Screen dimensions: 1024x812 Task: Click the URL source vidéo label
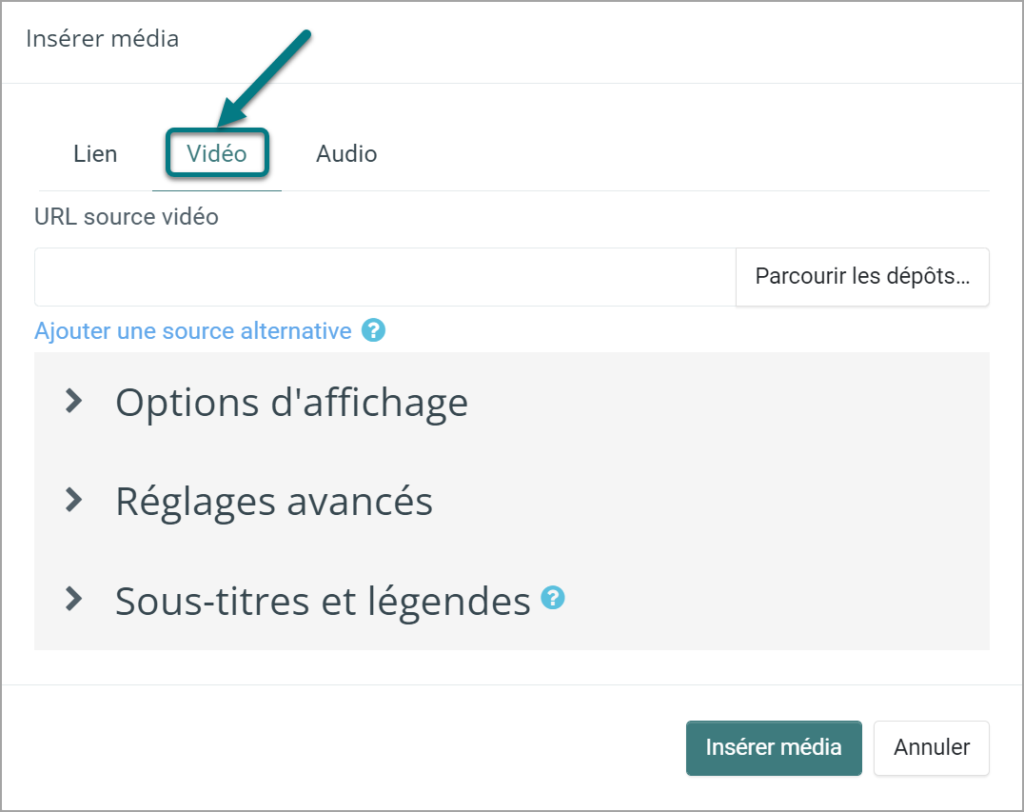126,217
